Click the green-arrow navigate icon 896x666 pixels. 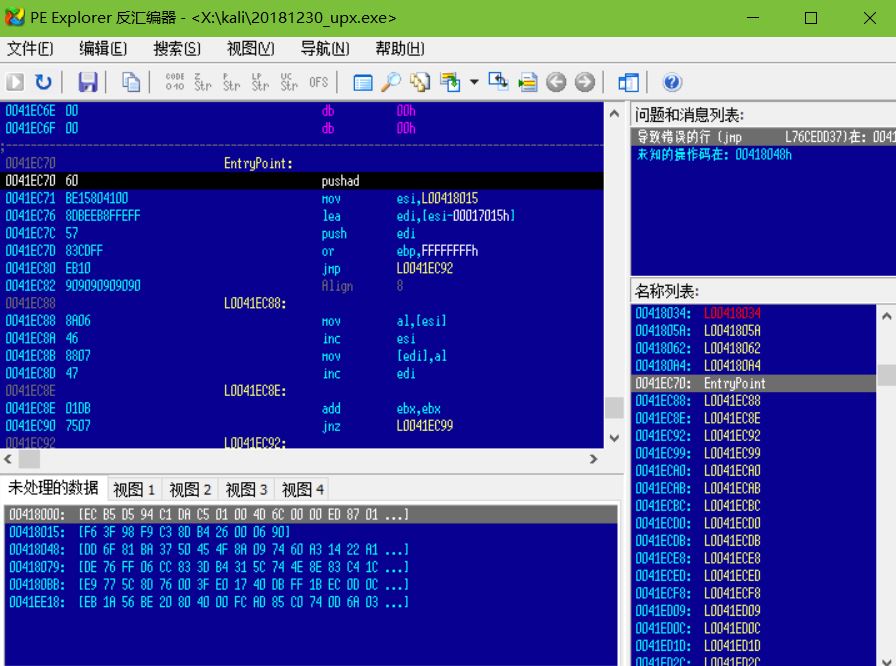click(450, 82)
